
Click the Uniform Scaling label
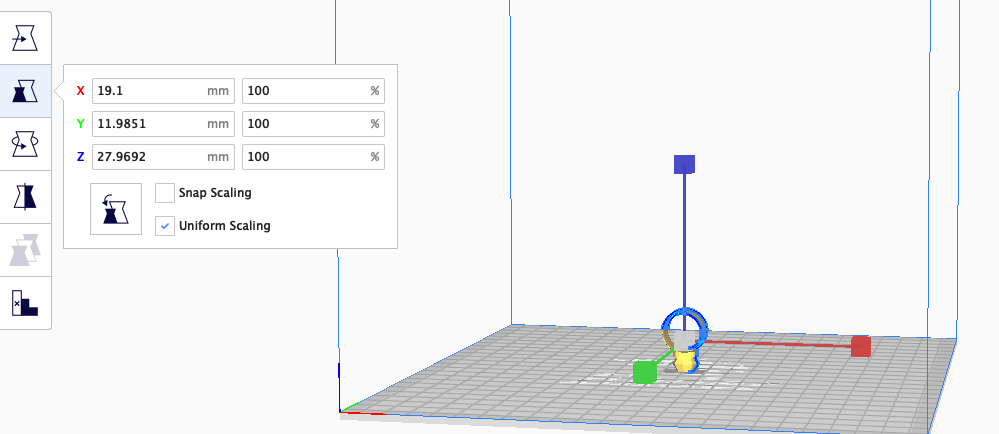pyautogui.click(x=224, y=226)
